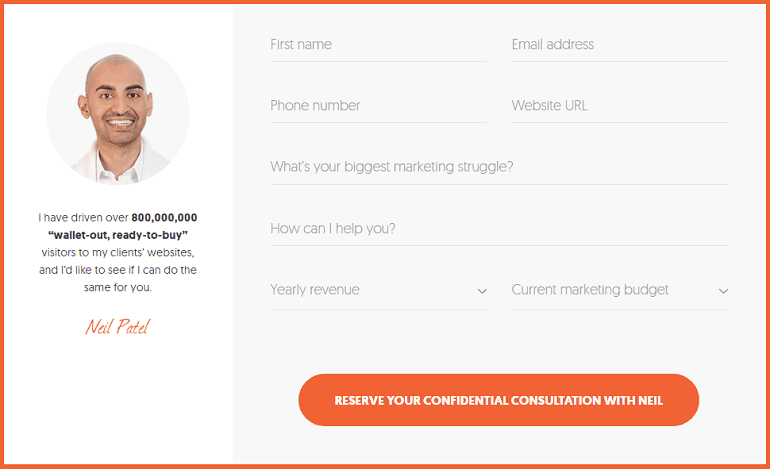
Task: Reserve your confidential consultation with Neil
Action: (x=498, y=400)
